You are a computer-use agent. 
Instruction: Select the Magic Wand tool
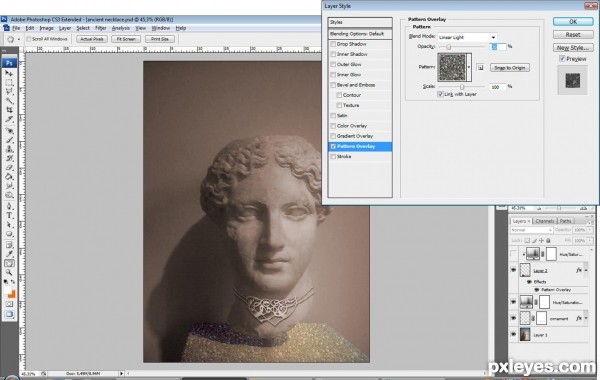9,101
